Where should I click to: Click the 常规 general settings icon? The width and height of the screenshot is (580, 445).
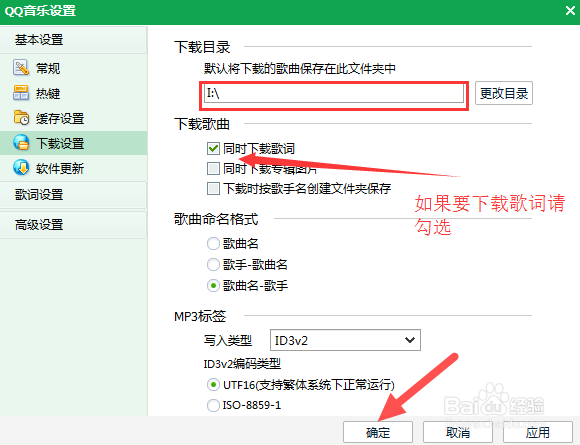tap(21, 67)
